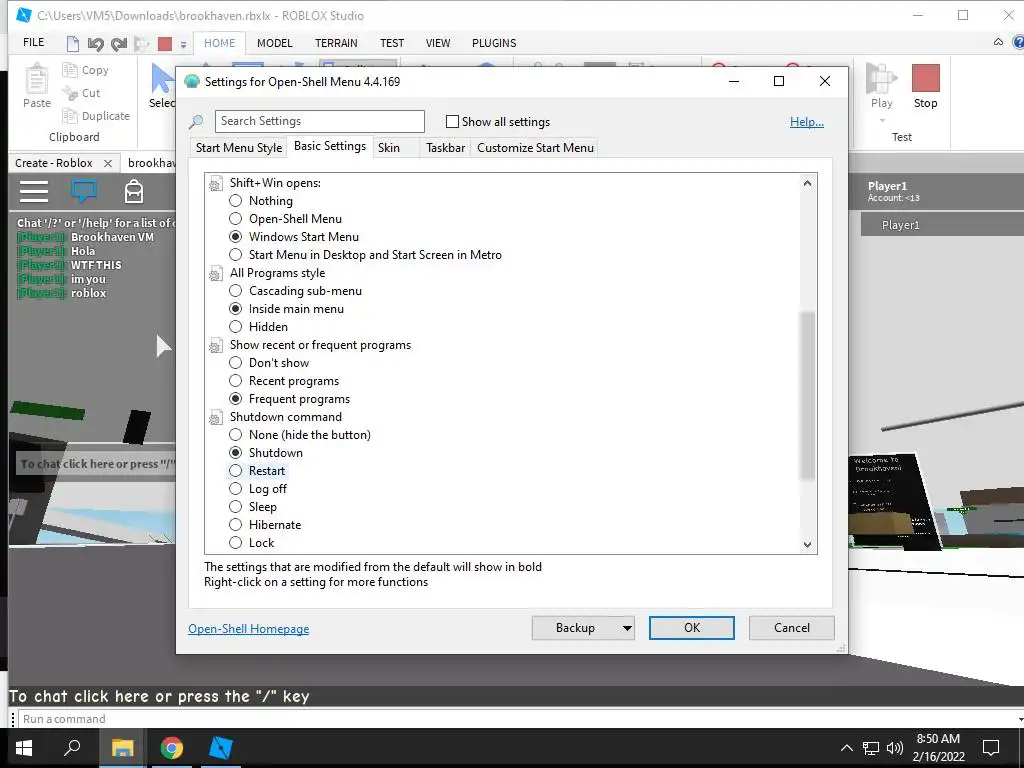1024x768 pixels.
Task: Open the MODEL ribbon tab
Action: click(274, 43)
